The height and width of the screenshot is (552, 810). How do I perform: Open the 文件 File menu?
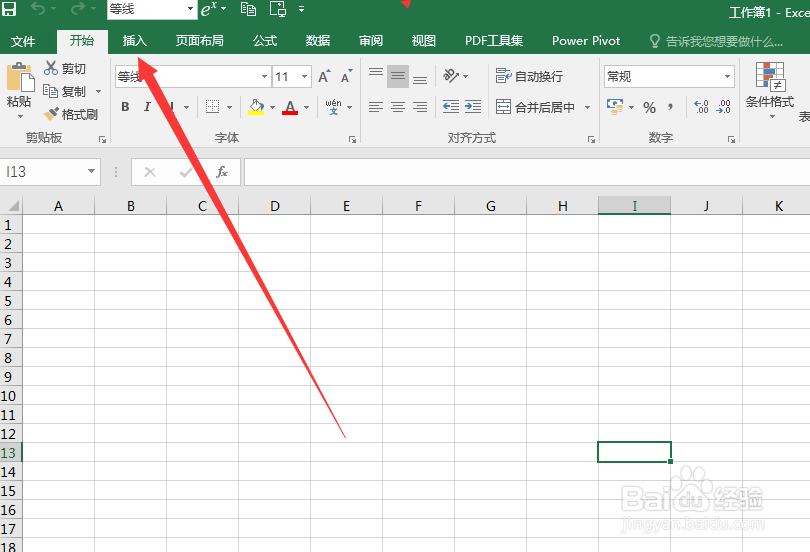click(23, 41)
